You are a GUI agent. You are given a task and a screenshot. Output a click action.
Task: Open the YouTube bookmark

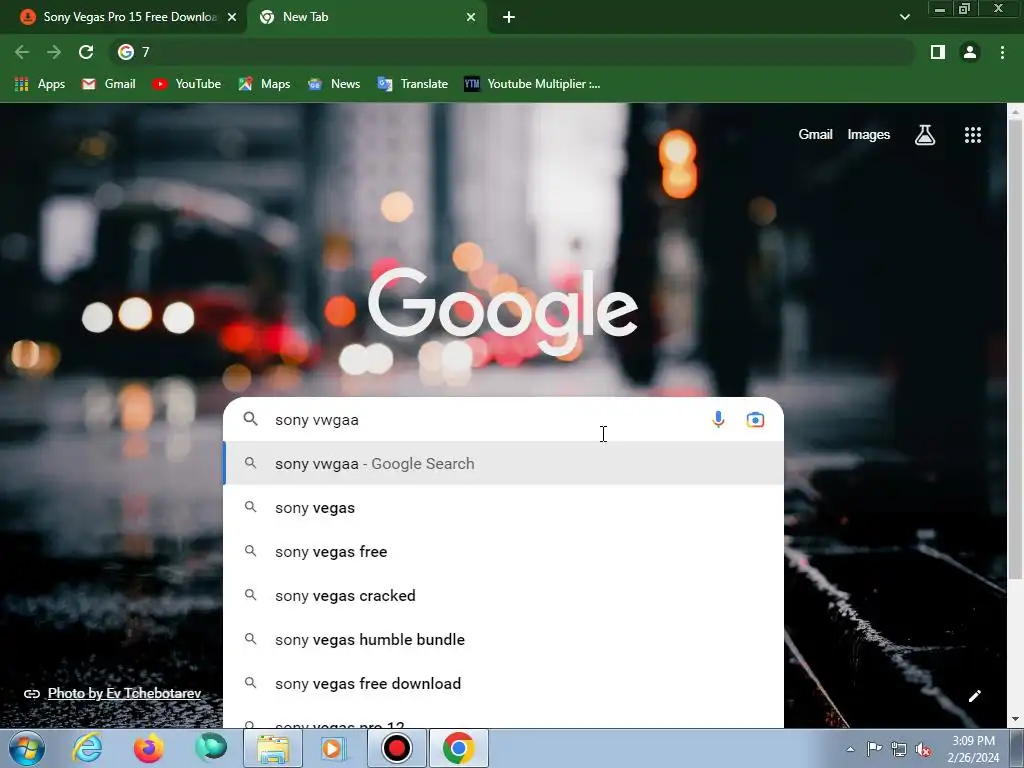pyautogui.click(x=187, y=84)
